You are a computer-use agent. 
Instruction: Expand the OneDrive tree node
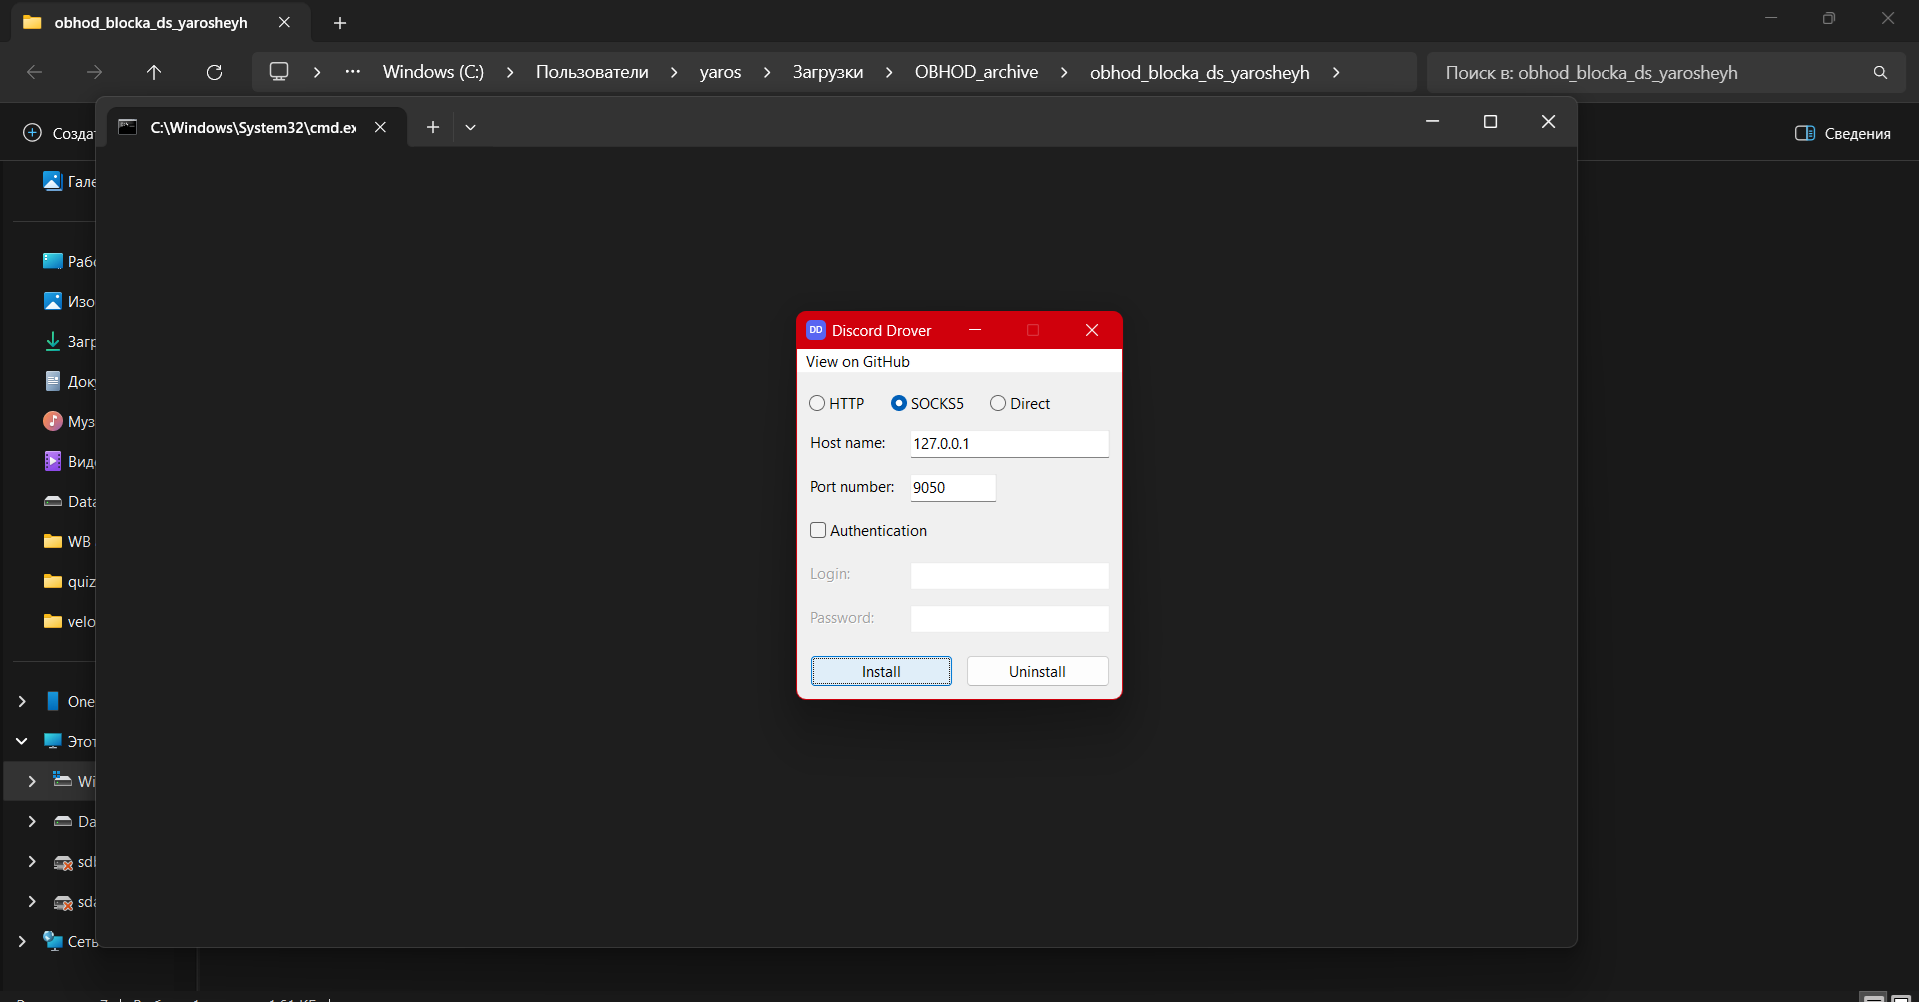point(22,701)
